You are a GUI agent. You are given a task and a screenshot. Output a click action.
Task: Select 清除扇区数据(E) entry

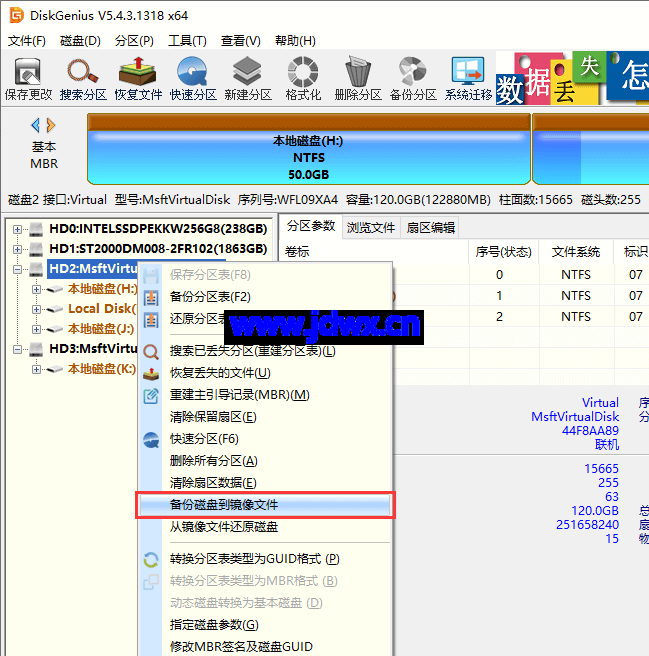coord(265,483)
